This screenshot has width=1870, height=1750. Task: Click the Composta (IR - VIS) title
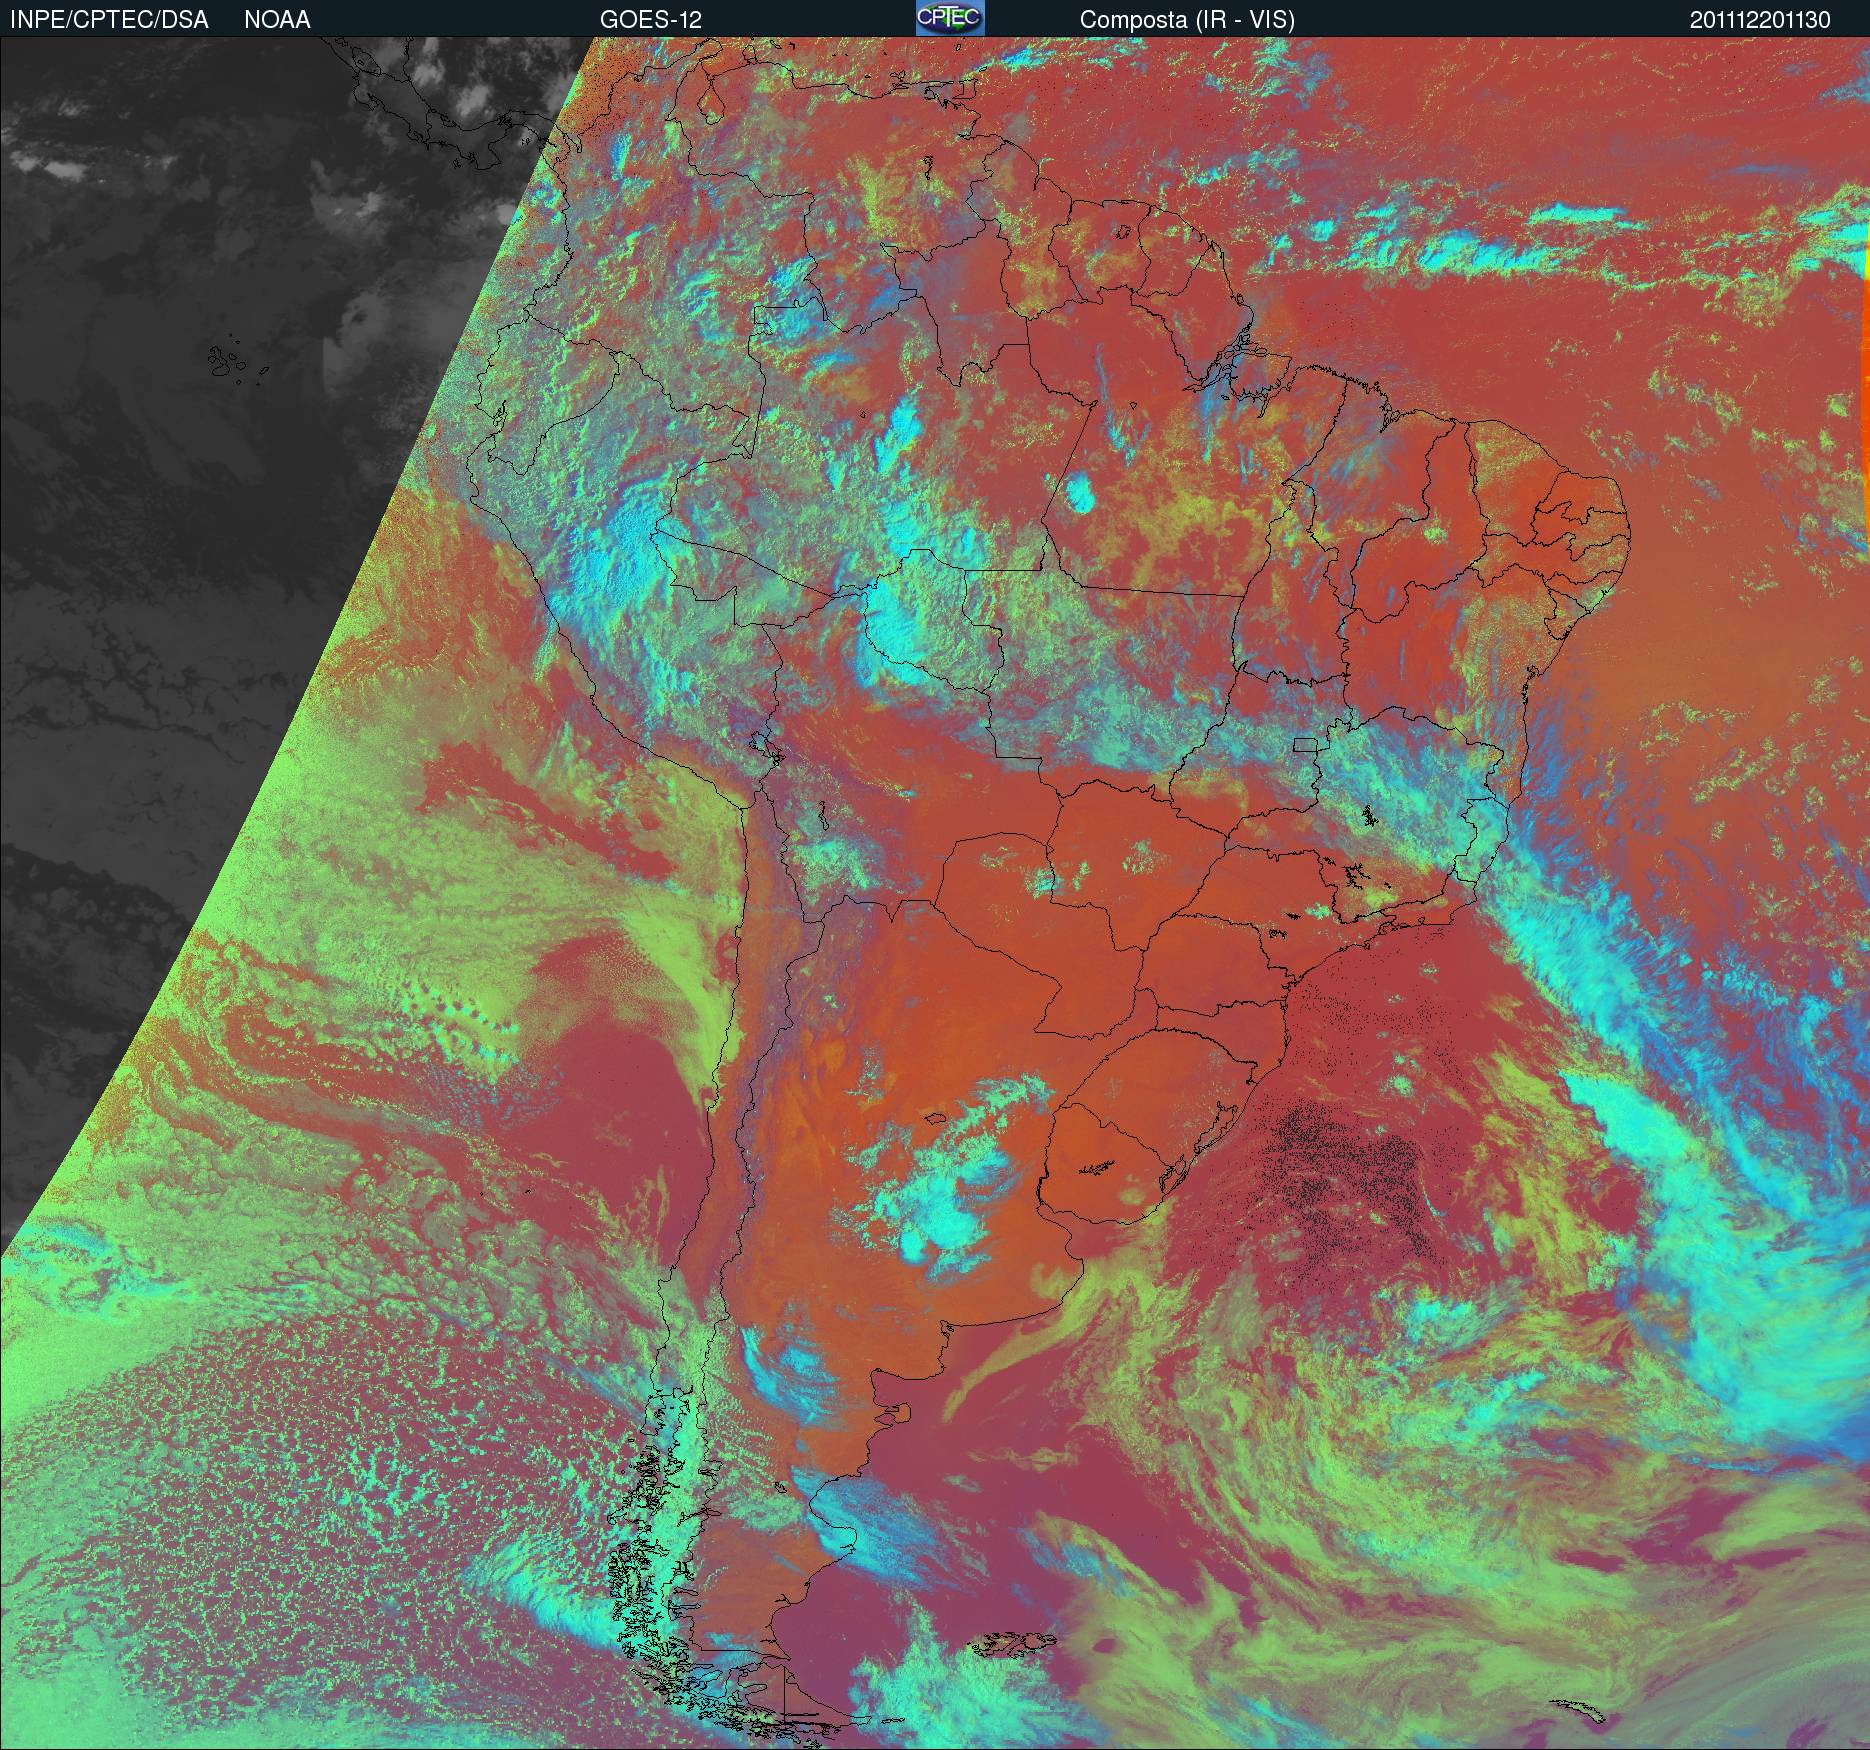tap(1187, 20)
